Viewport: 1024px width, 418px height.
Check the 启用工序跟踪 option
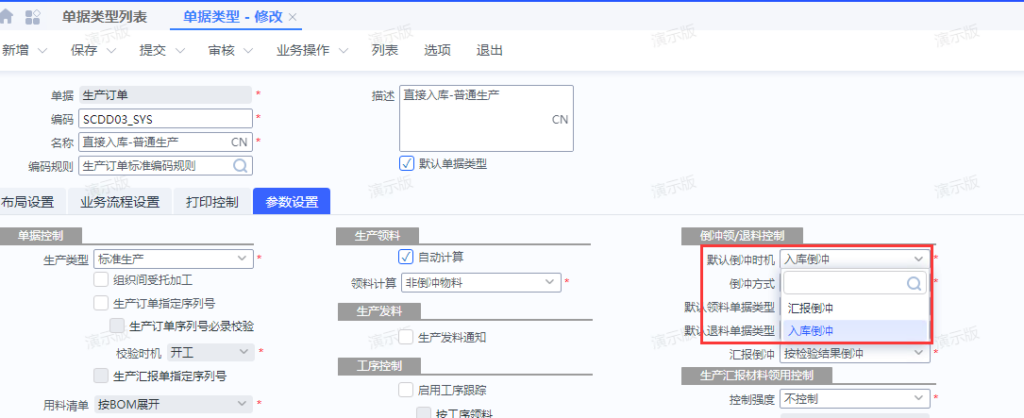tap(406, 390)
